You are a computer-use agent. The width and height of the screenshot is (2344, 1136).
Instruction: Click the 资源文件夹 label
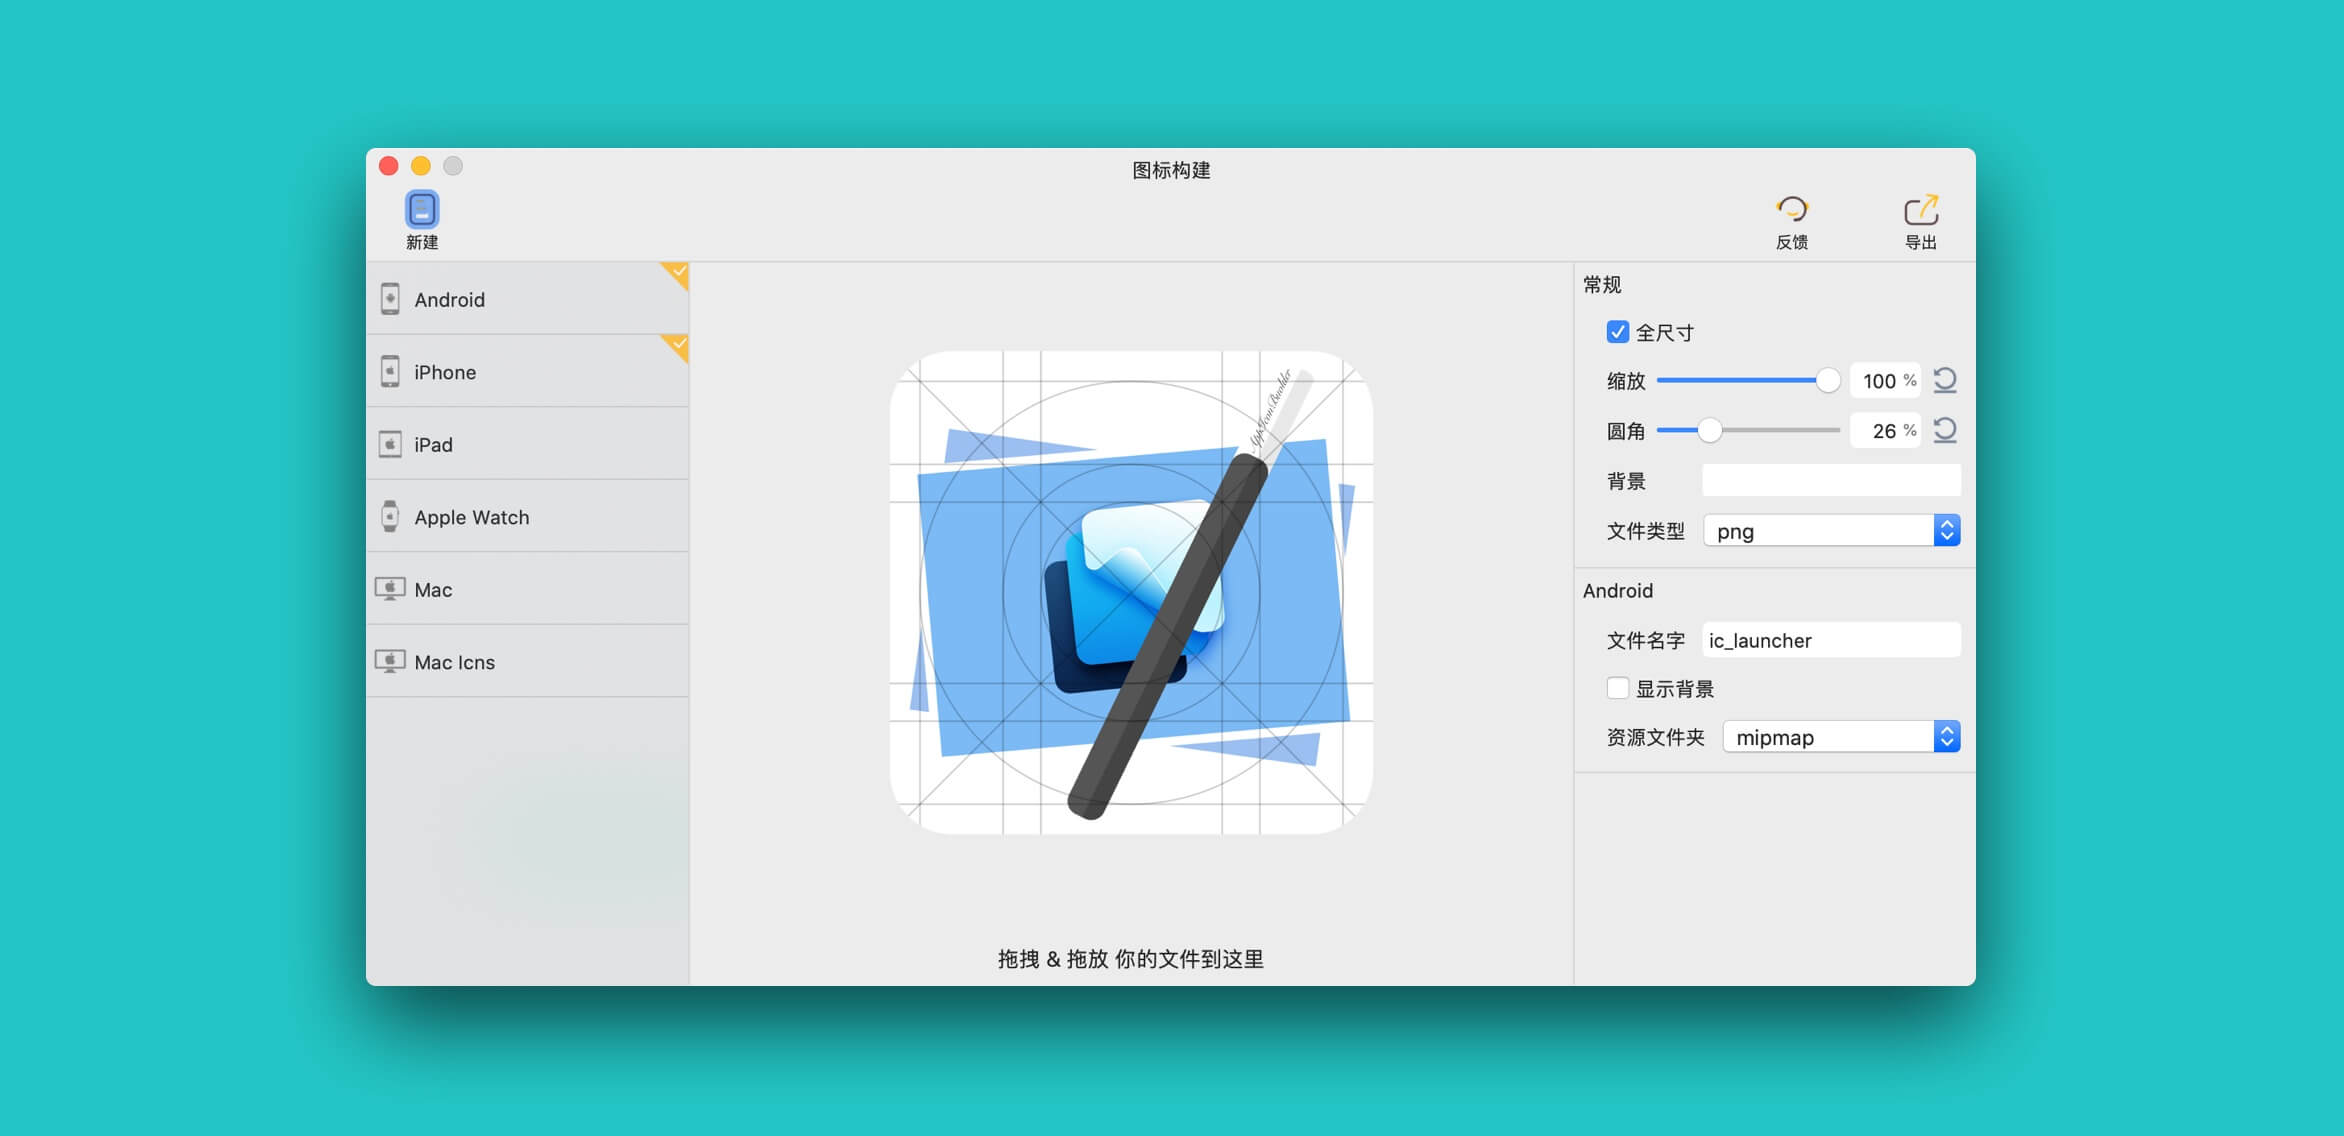coord(1655,737)
